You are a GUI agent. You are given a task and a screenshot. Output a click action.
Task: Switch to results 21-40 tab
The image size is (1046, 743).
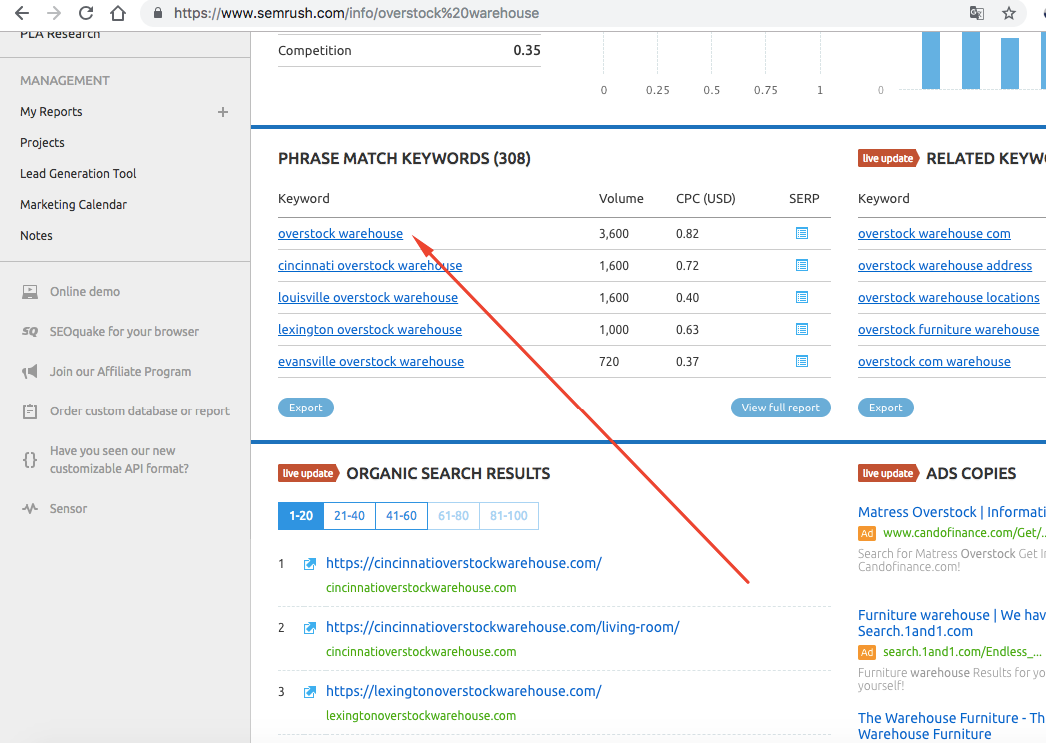(x=350, y=516)
